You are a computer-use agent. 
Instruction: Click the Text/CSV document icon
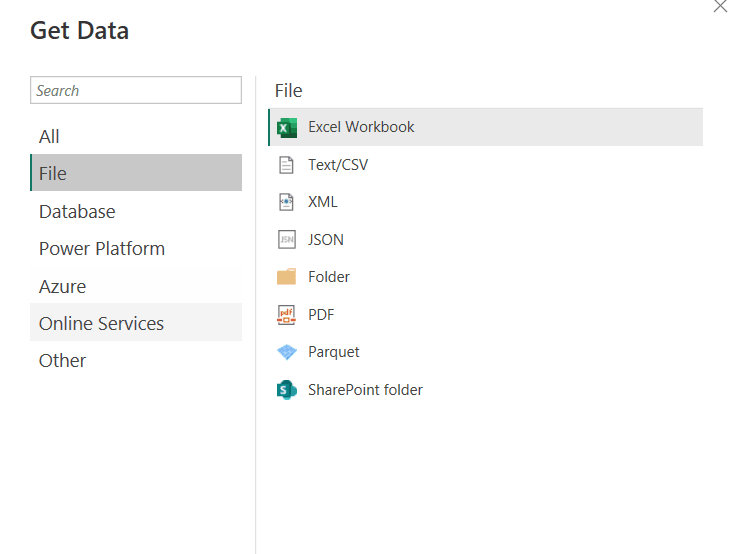click(x=286, y=165)
